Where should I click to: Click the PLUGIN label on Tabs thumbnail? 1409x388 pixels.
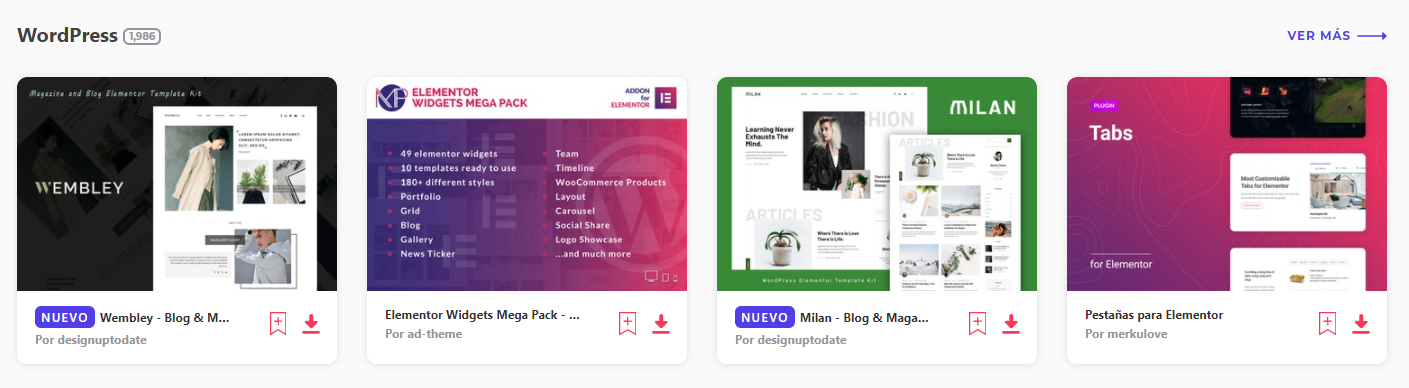[x=1105, y=105]
